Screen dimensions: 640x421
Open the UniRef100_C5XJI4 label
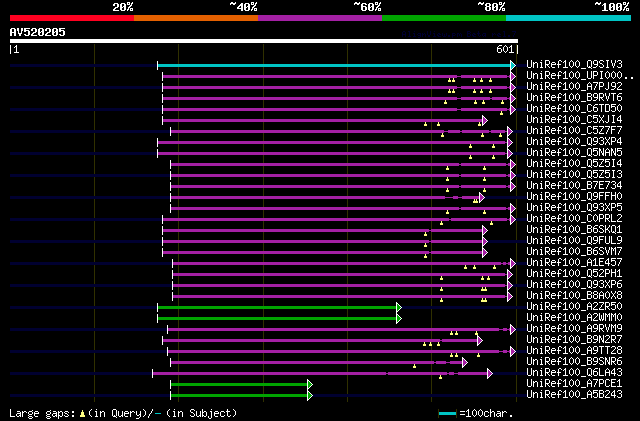pos(574,120)
